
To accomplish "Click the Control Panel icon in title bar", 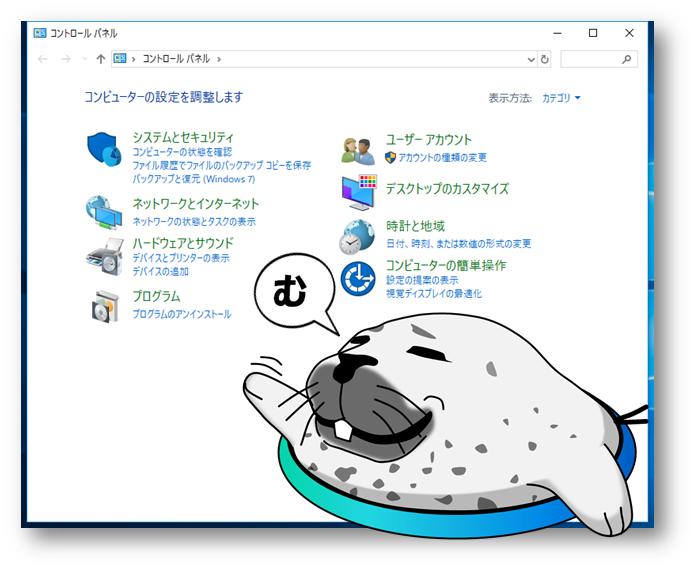I will tap(40, 33).
